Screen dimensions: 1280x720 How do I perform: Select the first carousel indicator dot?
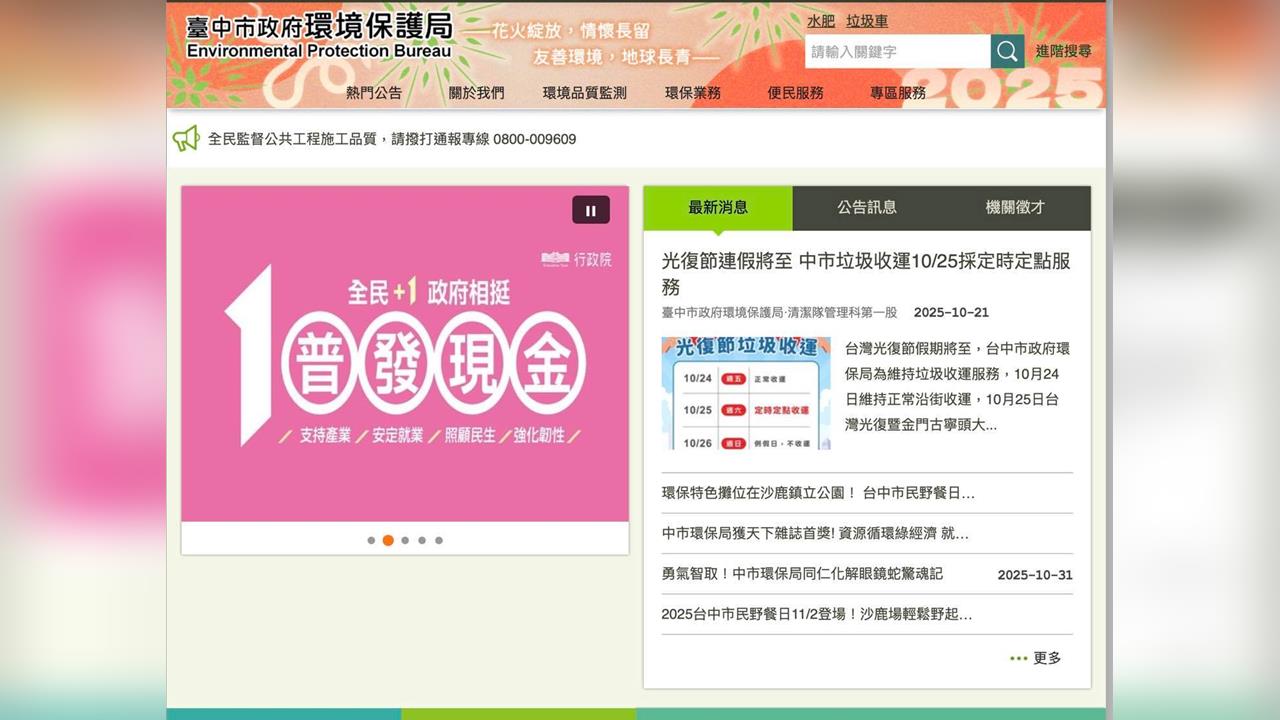click(x=370, y=540)
